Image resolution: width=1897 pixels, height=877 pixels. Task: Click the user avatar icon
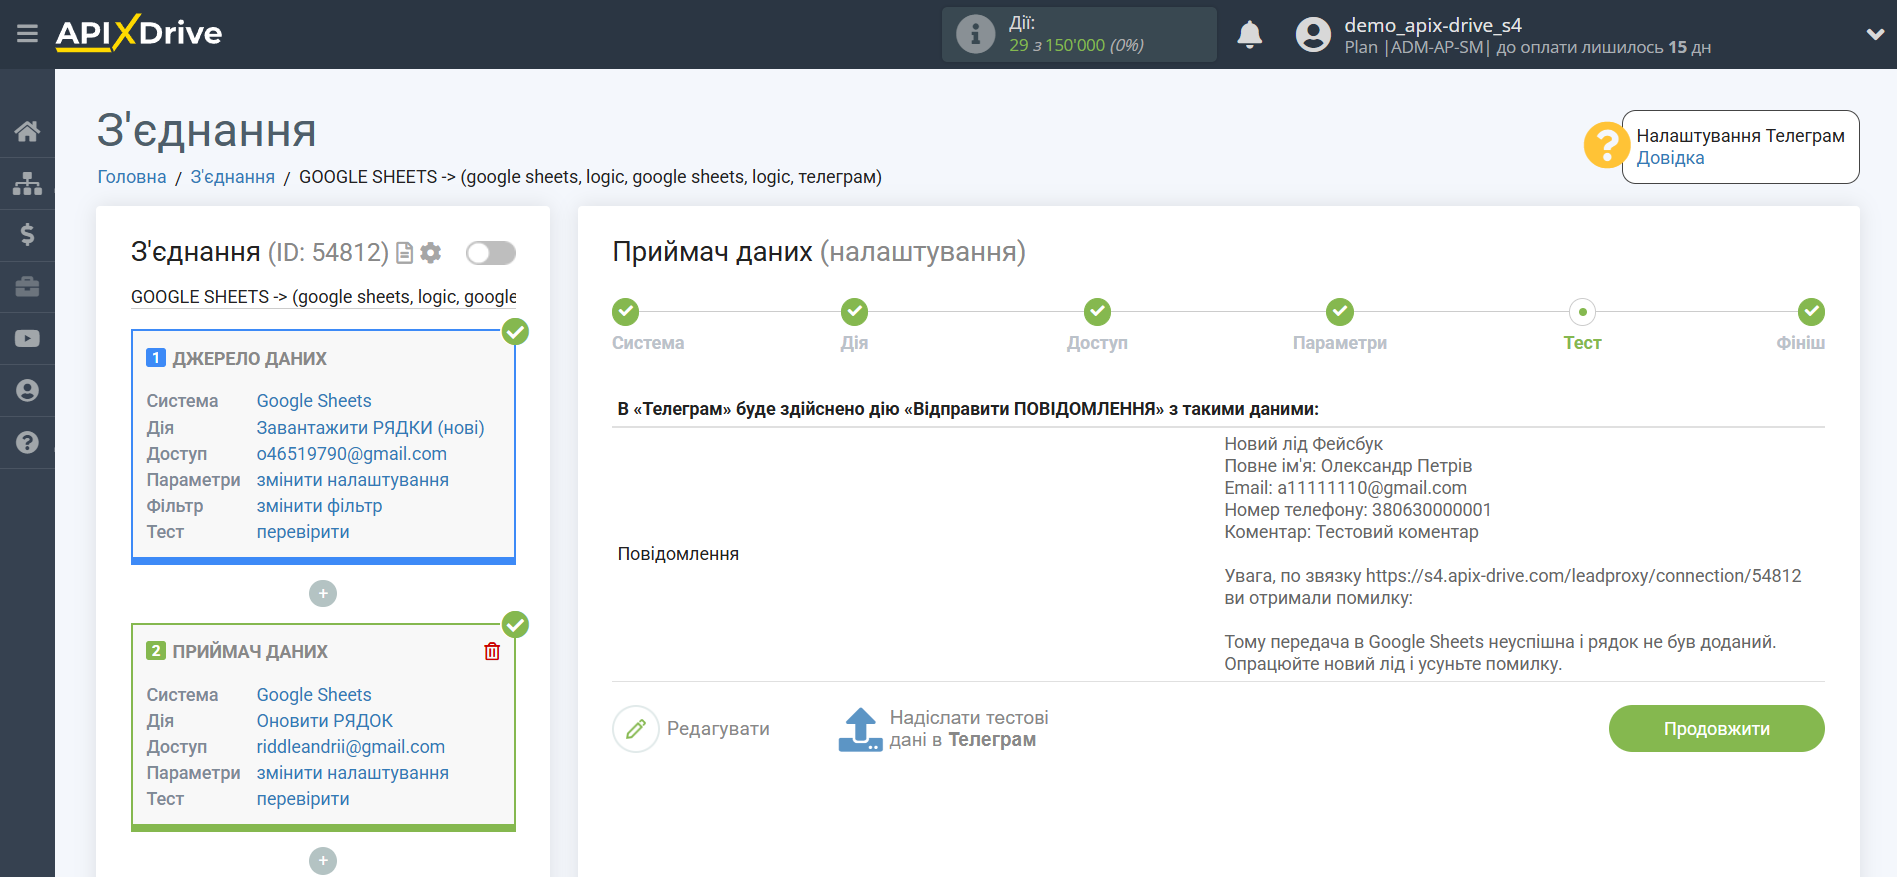(x=1313, y=35)
